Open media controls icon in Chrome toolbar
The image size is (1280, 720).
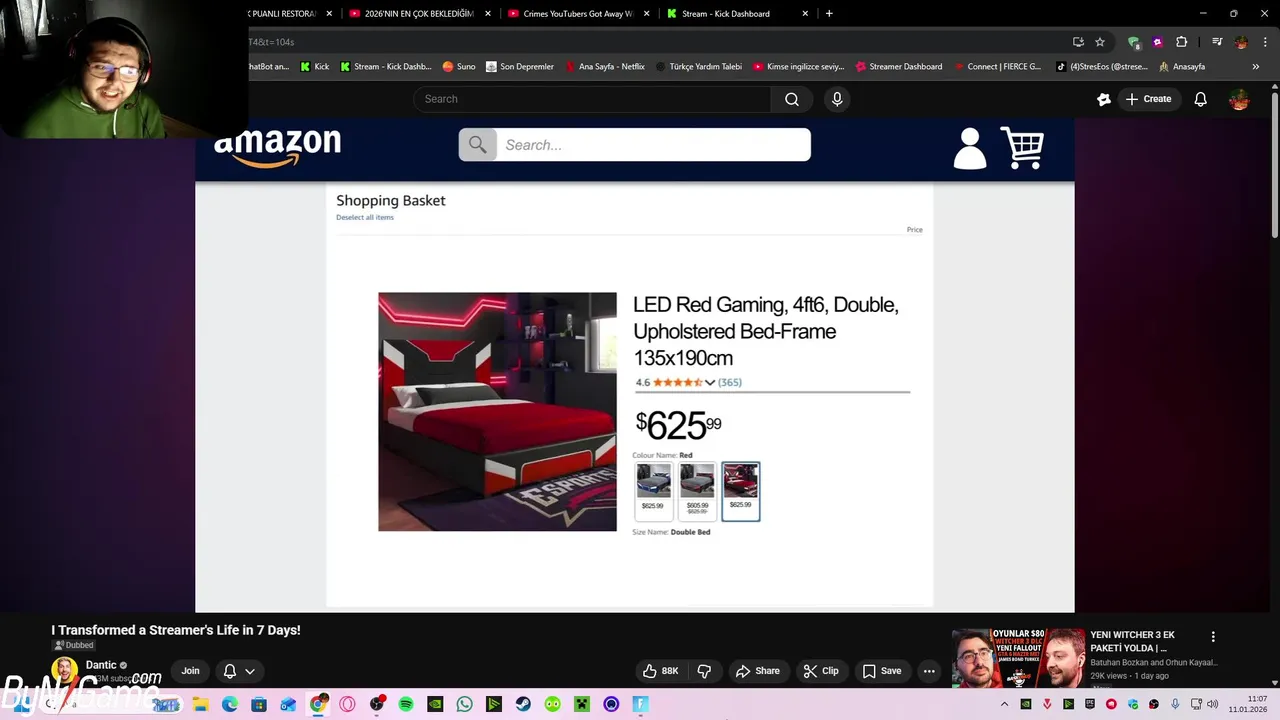(x=1217, y=42)
